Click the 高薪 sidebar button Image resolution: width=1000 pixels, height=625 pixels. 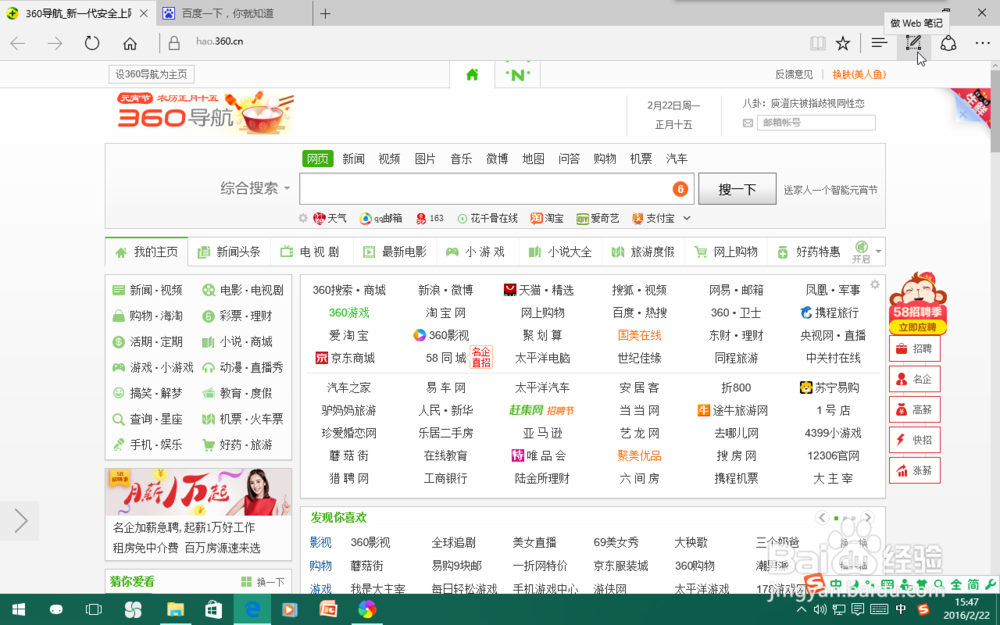pyautogui.click(x=915, y=409)
